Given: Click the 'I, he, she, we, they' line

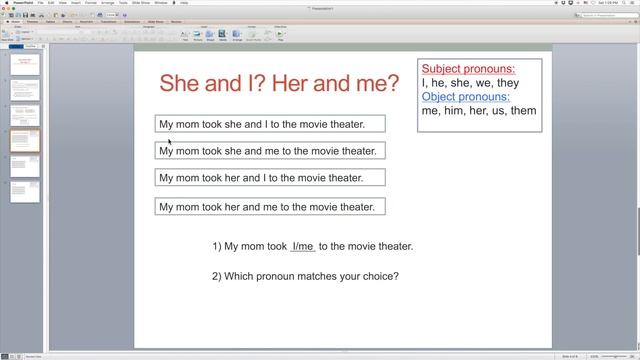Looking at the screenshot, I should pos(470,83).
